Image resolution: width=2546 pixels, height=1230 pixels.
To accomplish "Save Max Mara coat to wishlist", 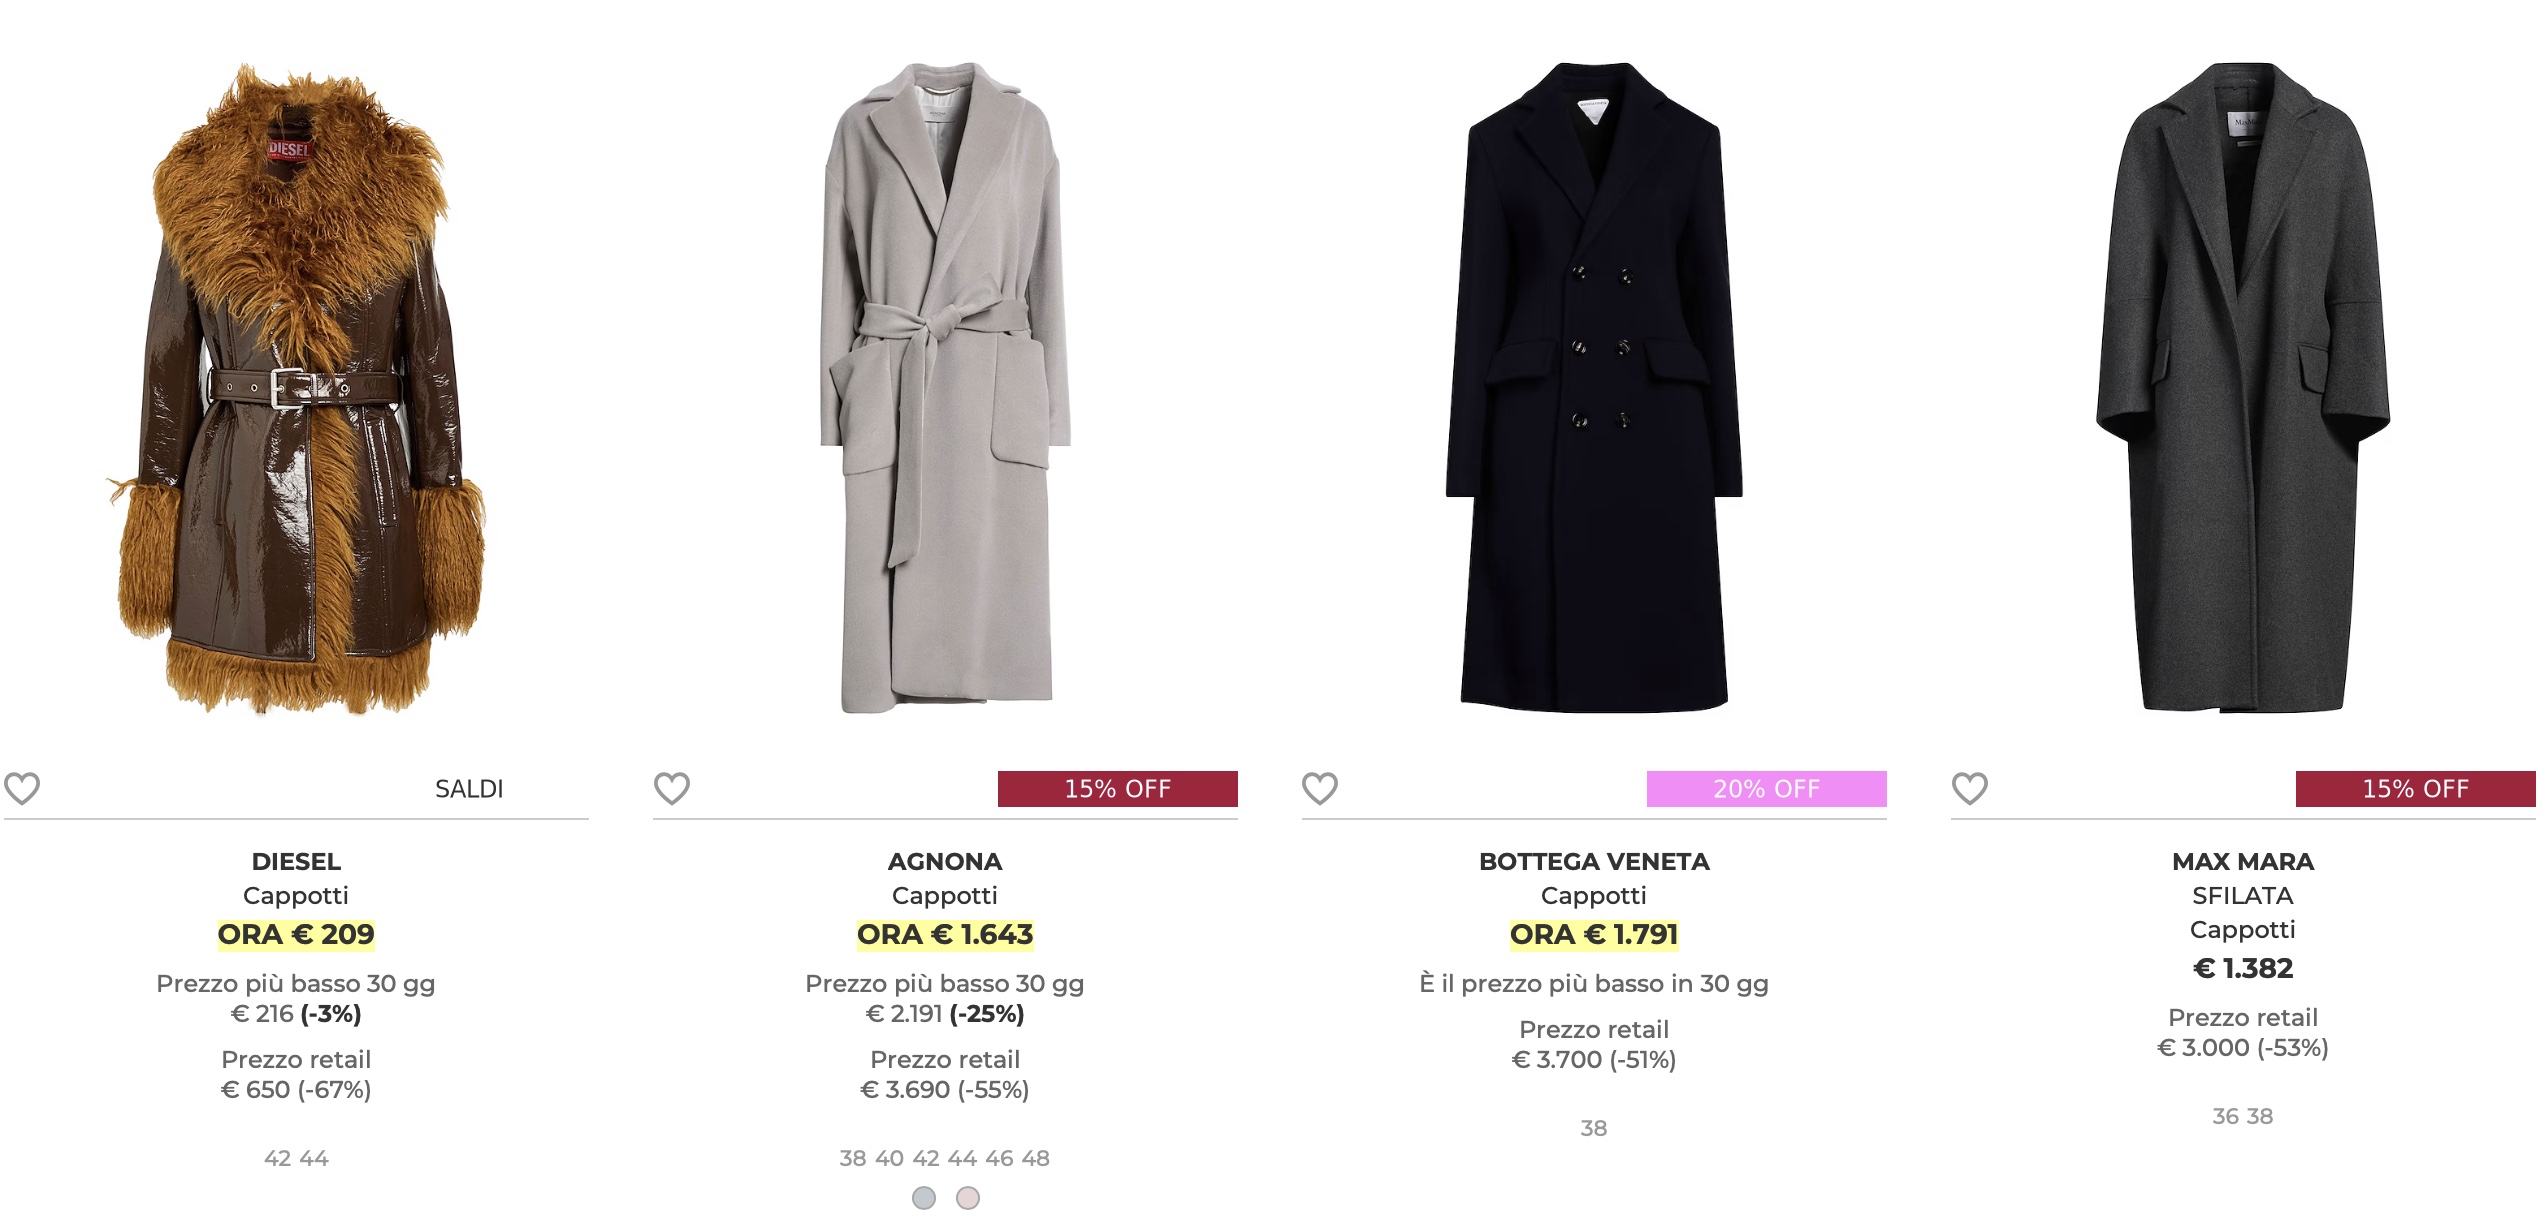I will pyautogui.click(x=1970, y=789).
